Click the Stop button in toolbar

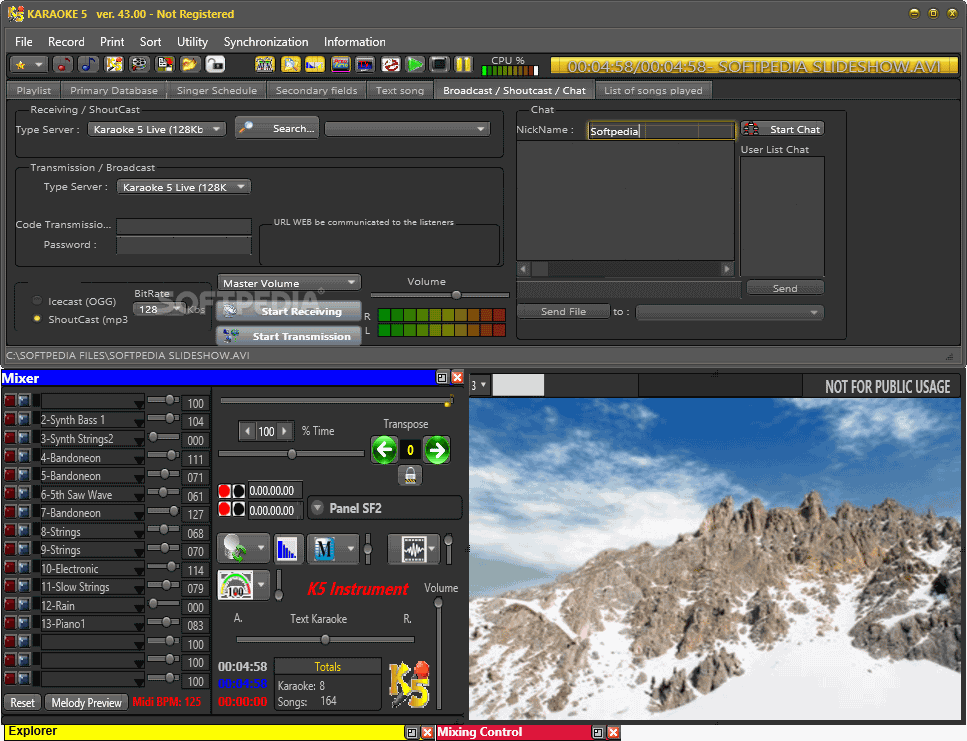(439, 64)
